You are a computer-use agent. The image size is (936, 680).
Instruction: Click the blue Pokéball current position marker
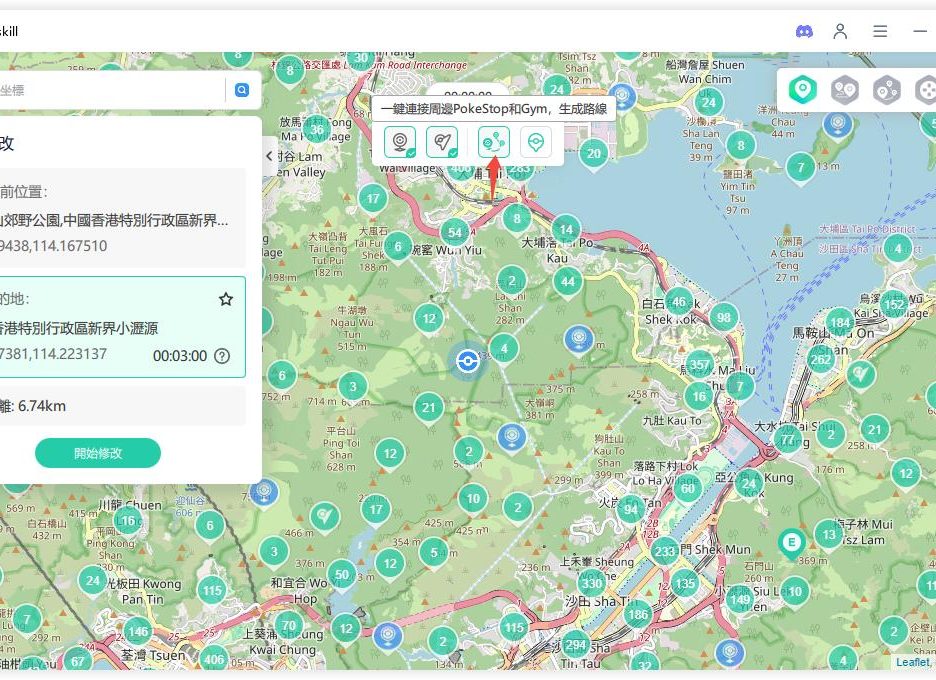(466, 361)
